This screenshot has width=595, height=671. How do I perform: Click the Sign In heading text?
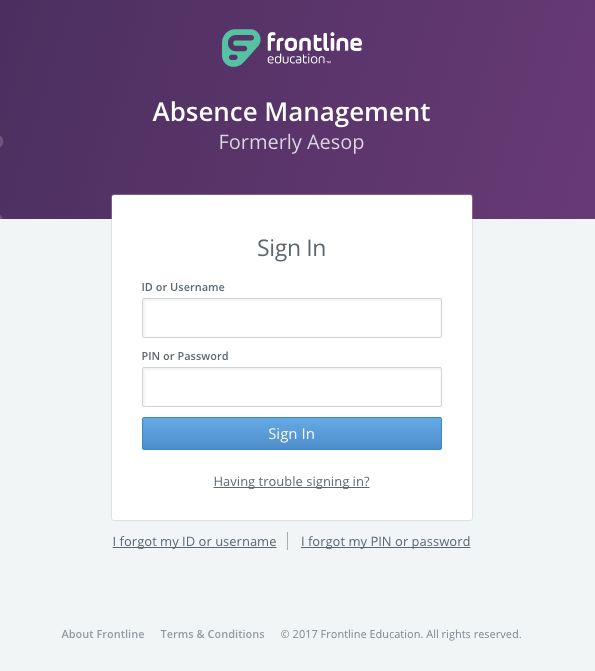pos(292,248)
